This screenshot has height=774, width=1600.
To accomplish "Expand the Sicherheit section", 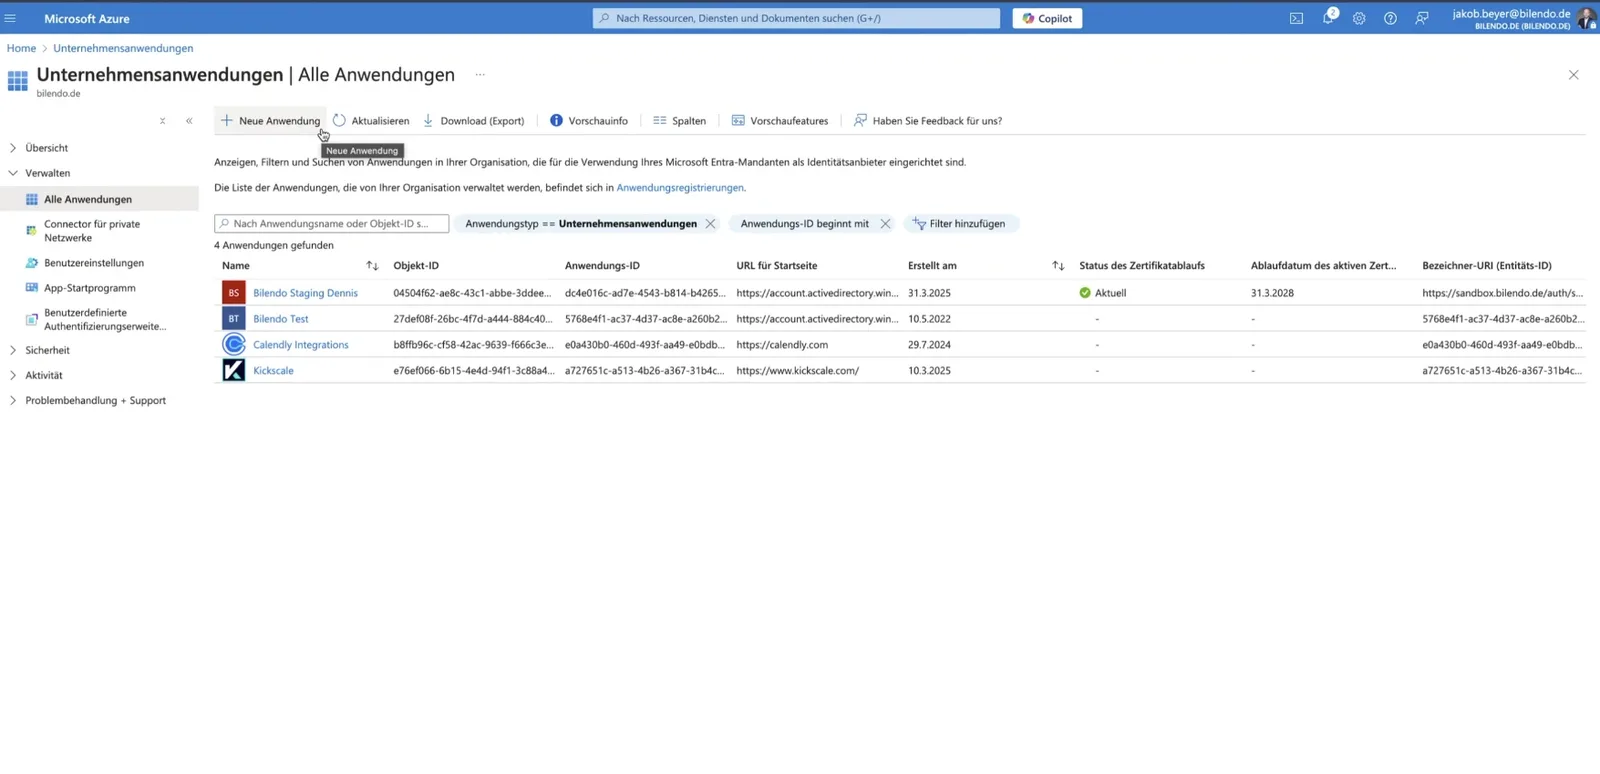I will [x=39, y=350].
